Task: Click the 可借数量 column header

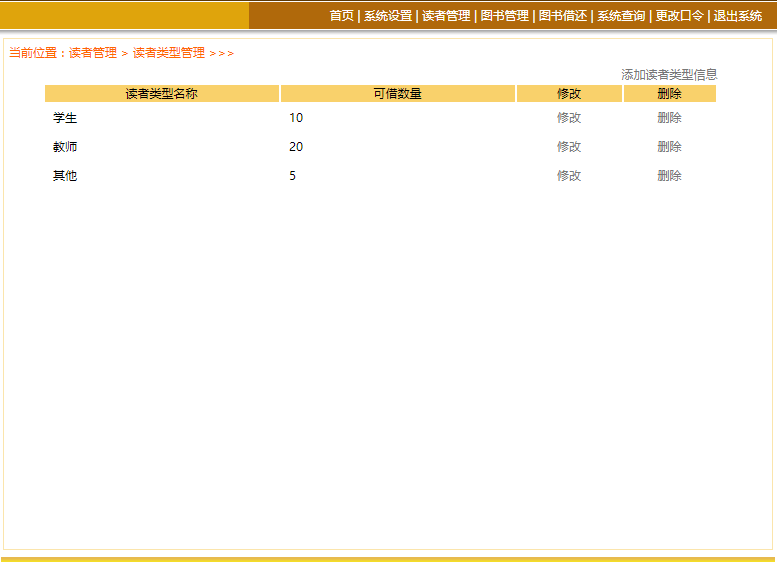Action: point(398,94)
